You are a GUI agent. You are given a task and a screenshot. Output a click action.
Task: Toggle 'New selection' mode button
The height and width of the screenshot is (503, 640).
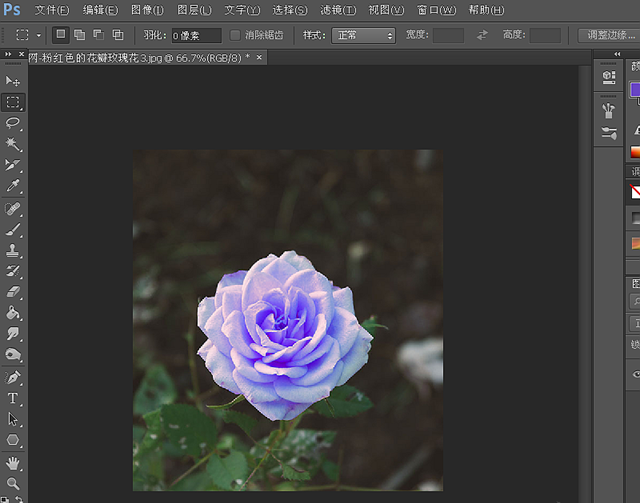click(x=61, y=35)
